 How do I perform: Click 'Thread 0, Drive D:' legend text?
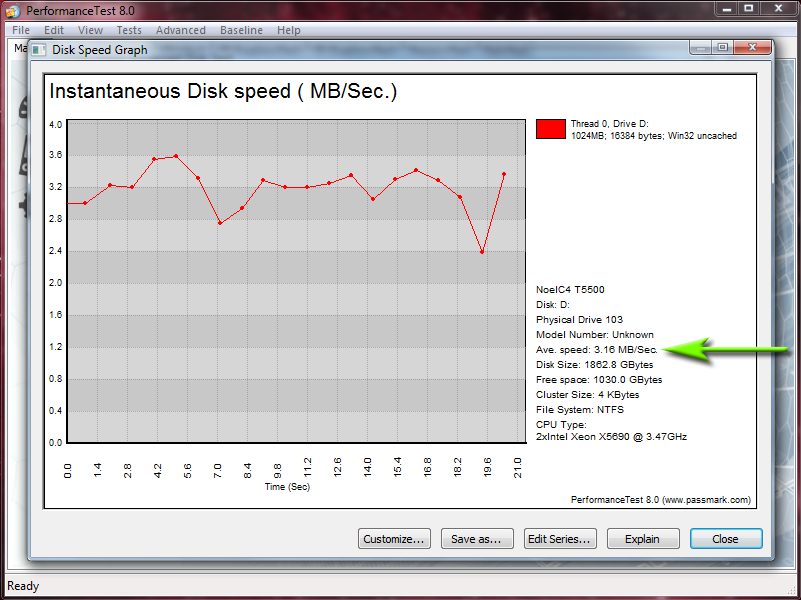click(609, 124)
